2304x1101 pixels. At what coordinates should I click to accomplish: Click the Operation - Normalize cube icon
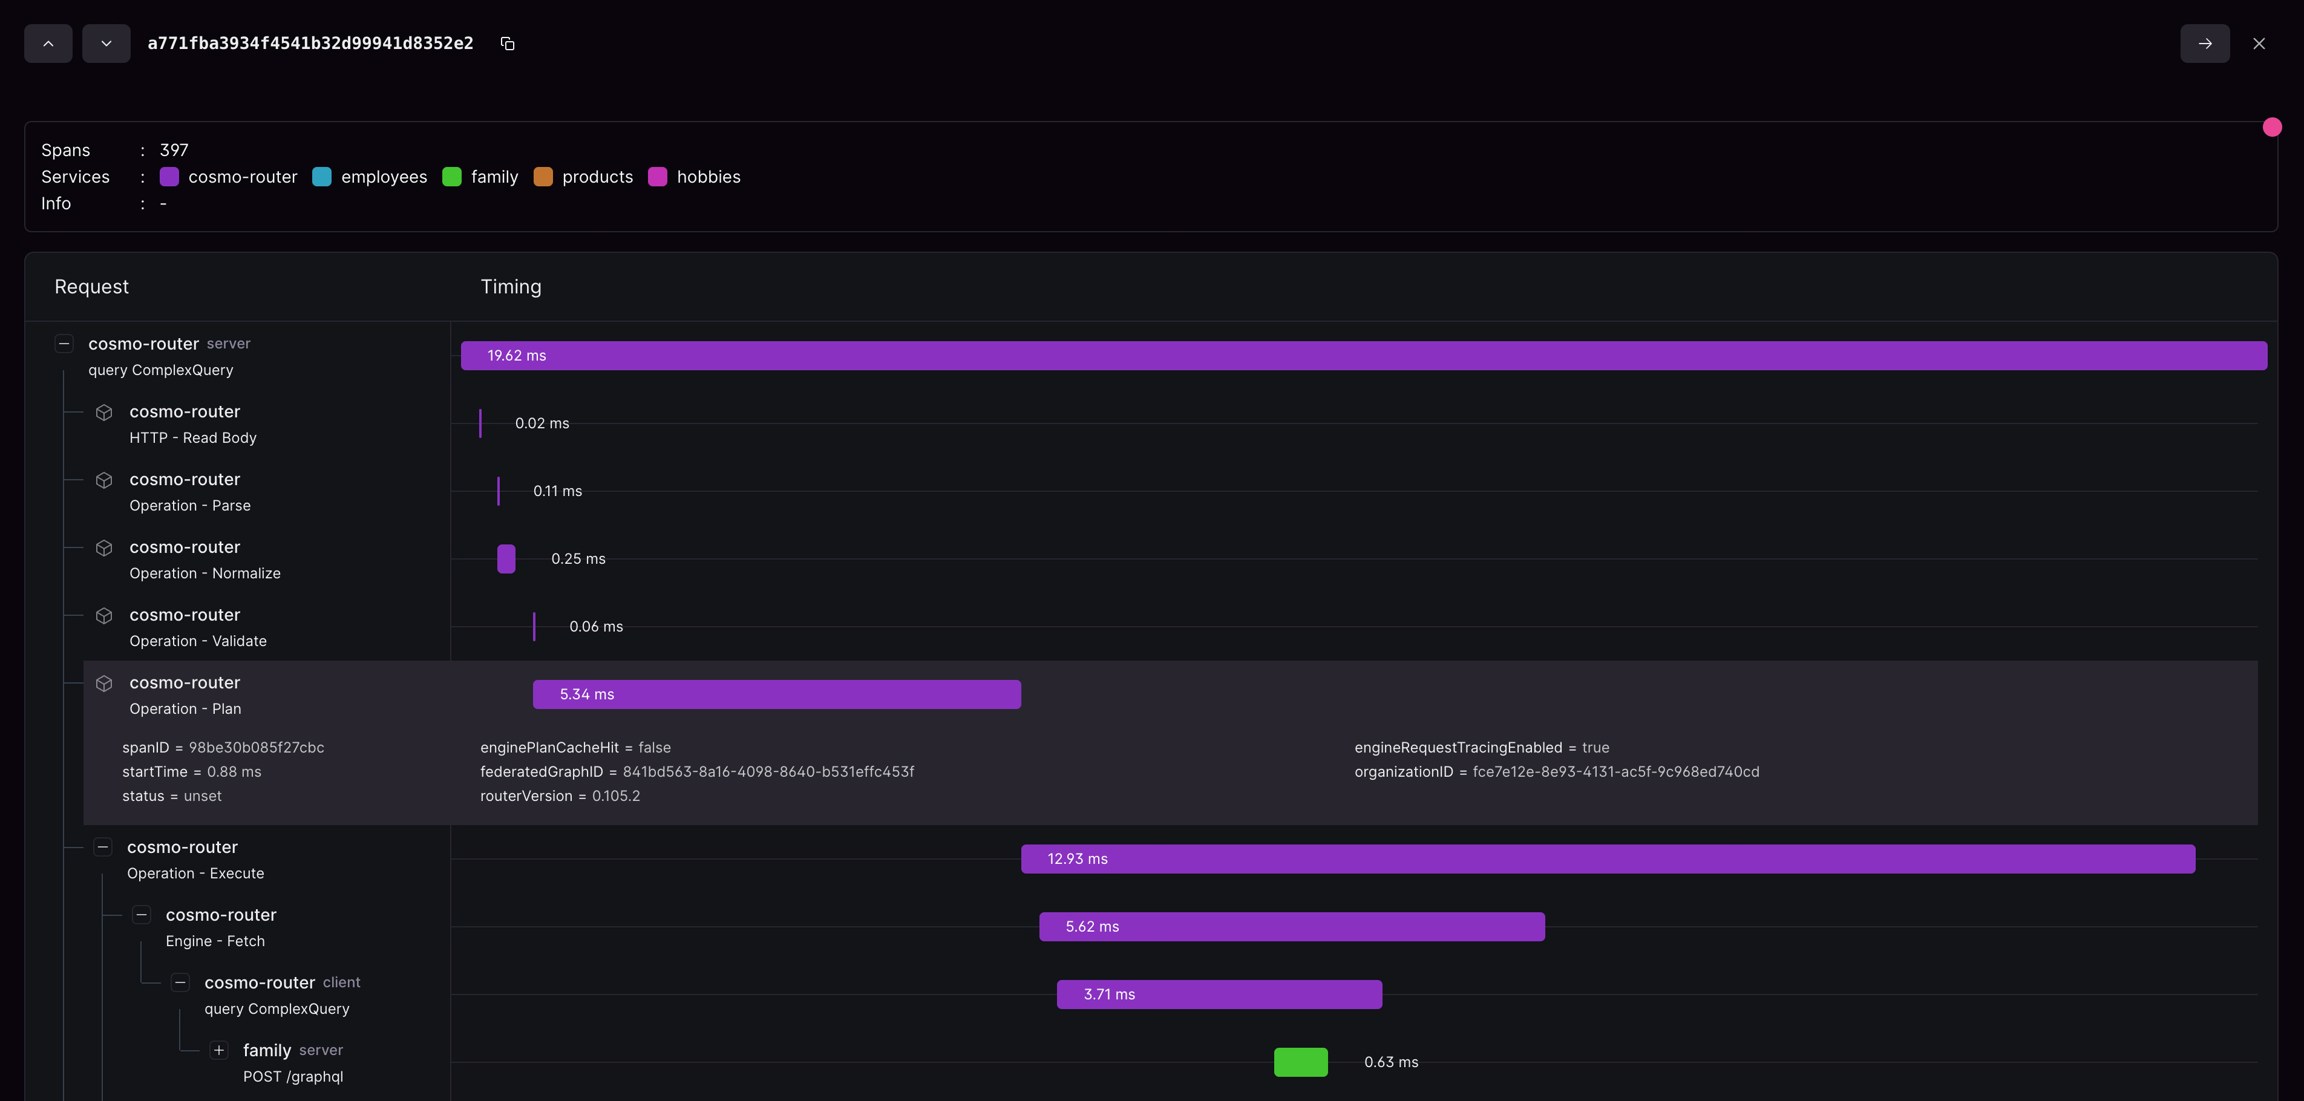coord(104,549)
